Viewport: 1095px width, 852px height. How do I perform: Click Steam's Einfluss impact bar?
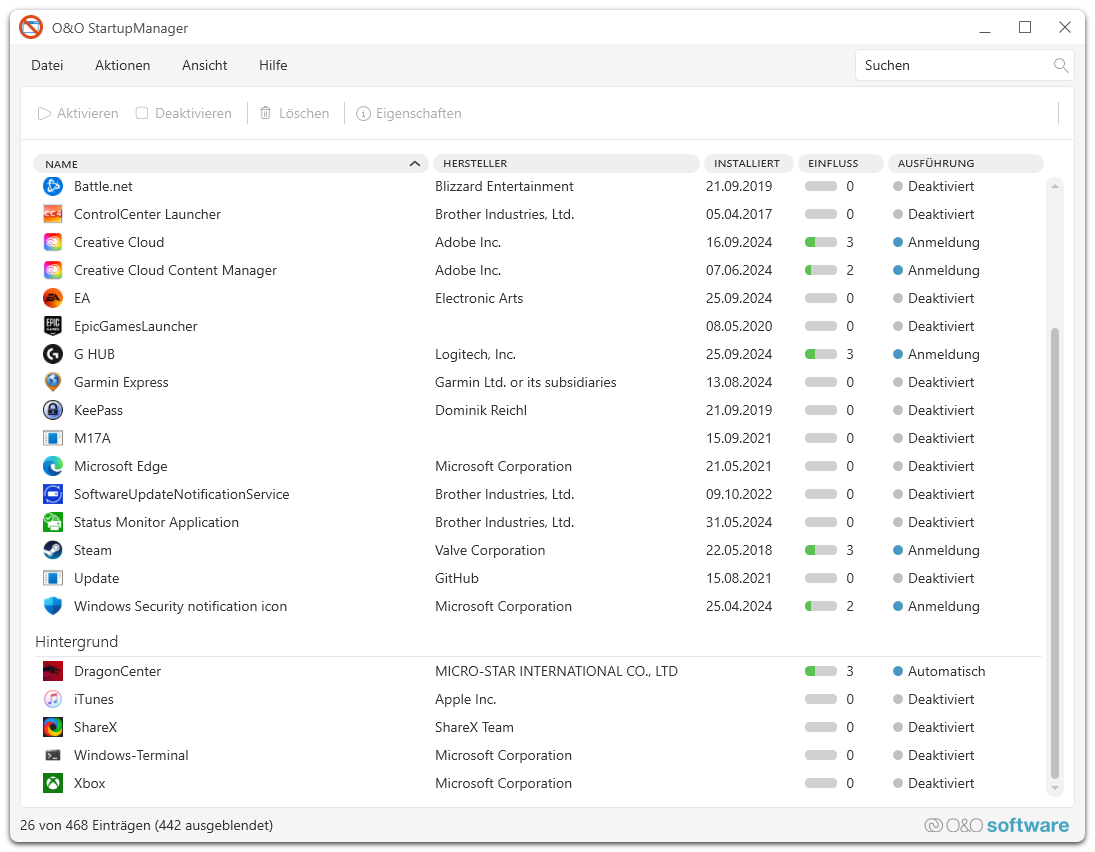821,550
